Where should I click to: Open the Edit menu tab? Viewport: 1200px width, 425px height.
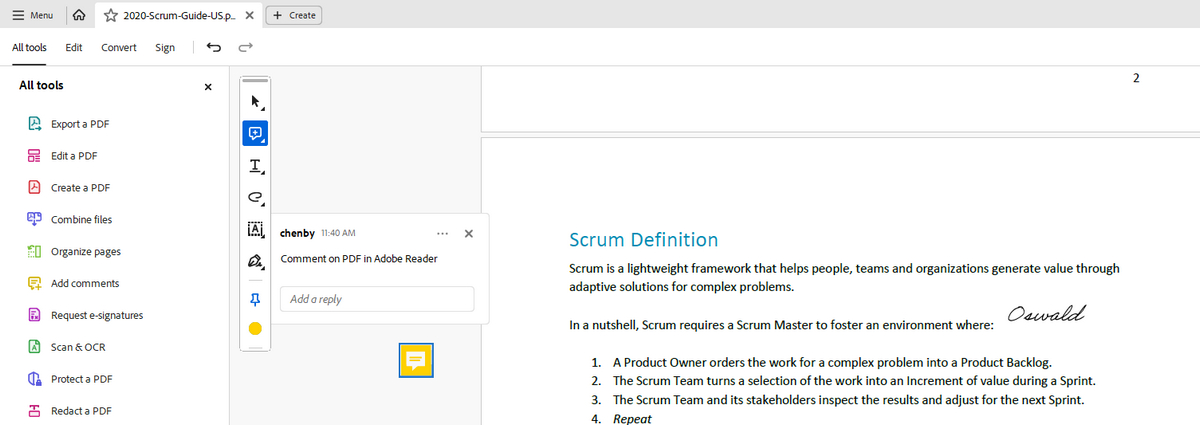pos(73,47)
